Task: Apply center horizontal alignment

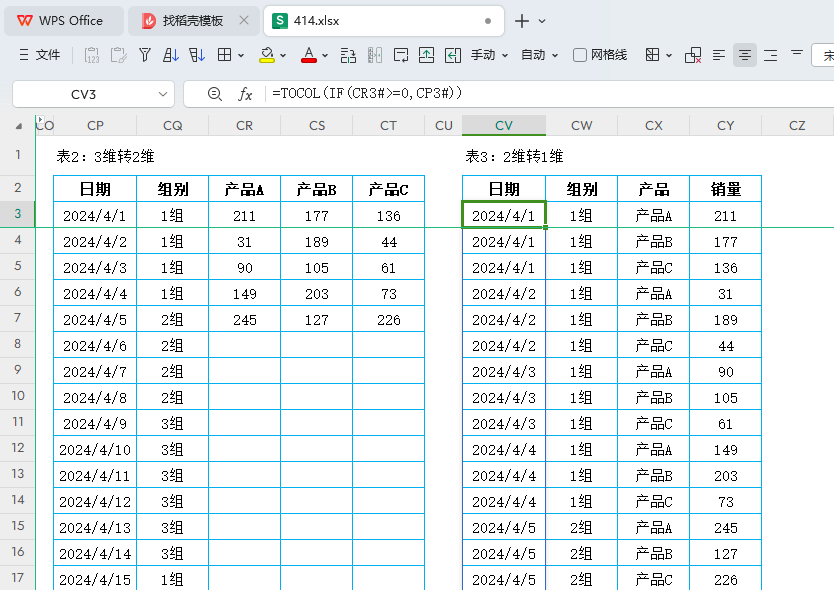Action: pos(744,55)
